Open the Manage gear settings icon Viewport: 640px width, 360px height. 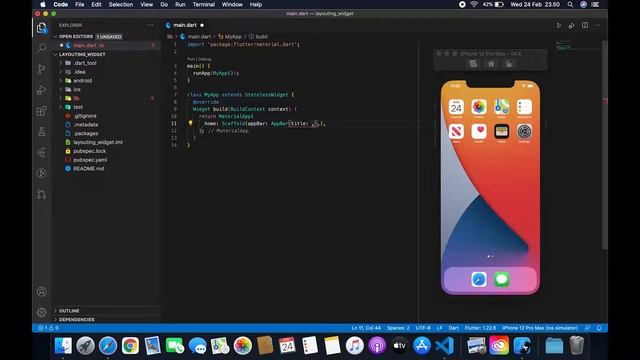tap(42, 312)
